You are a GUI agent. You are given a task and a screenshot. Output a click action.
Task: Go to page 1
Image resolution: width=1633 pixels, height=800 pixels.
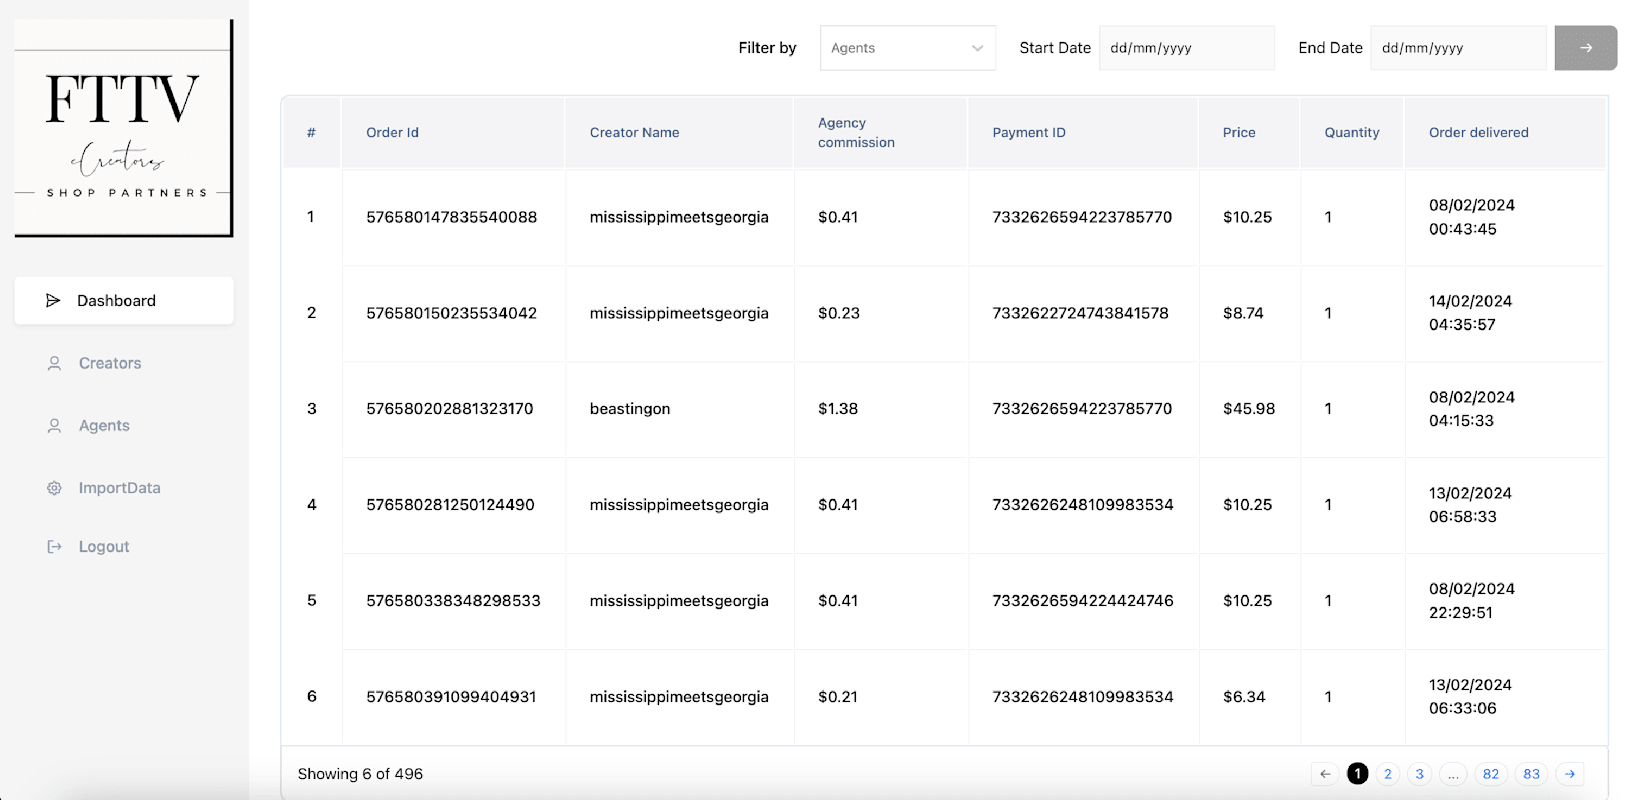[x=1357, y=774]
